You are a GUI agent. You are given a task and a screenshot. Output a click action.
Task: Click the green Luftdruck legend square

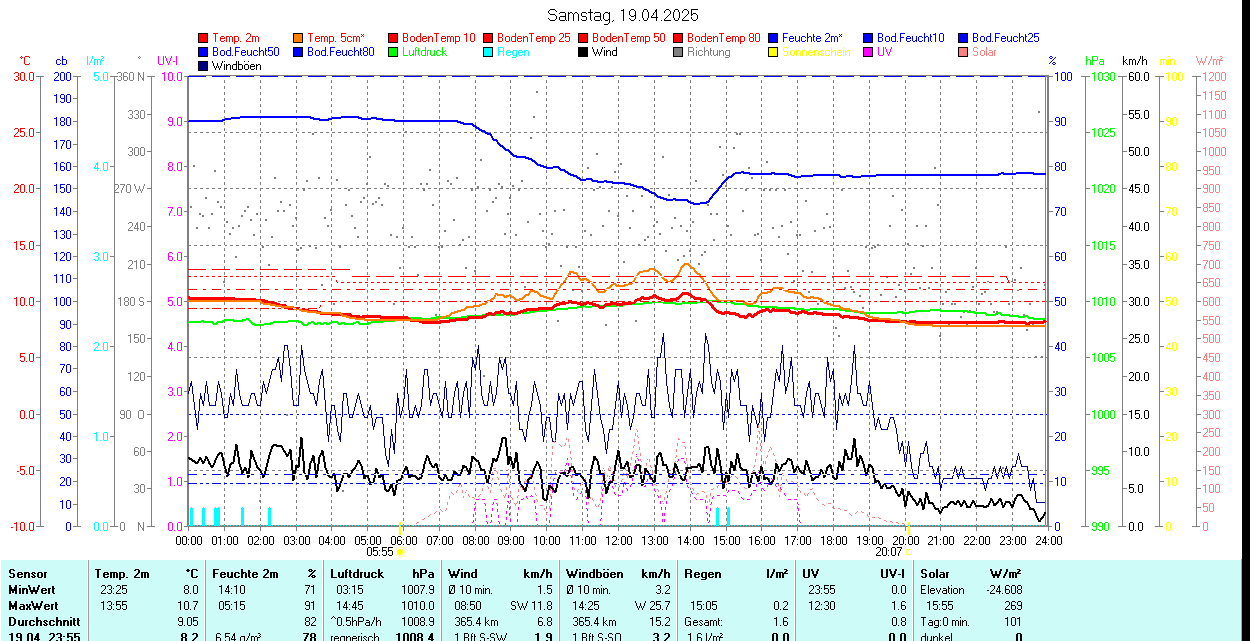click(x=394, y=52)
